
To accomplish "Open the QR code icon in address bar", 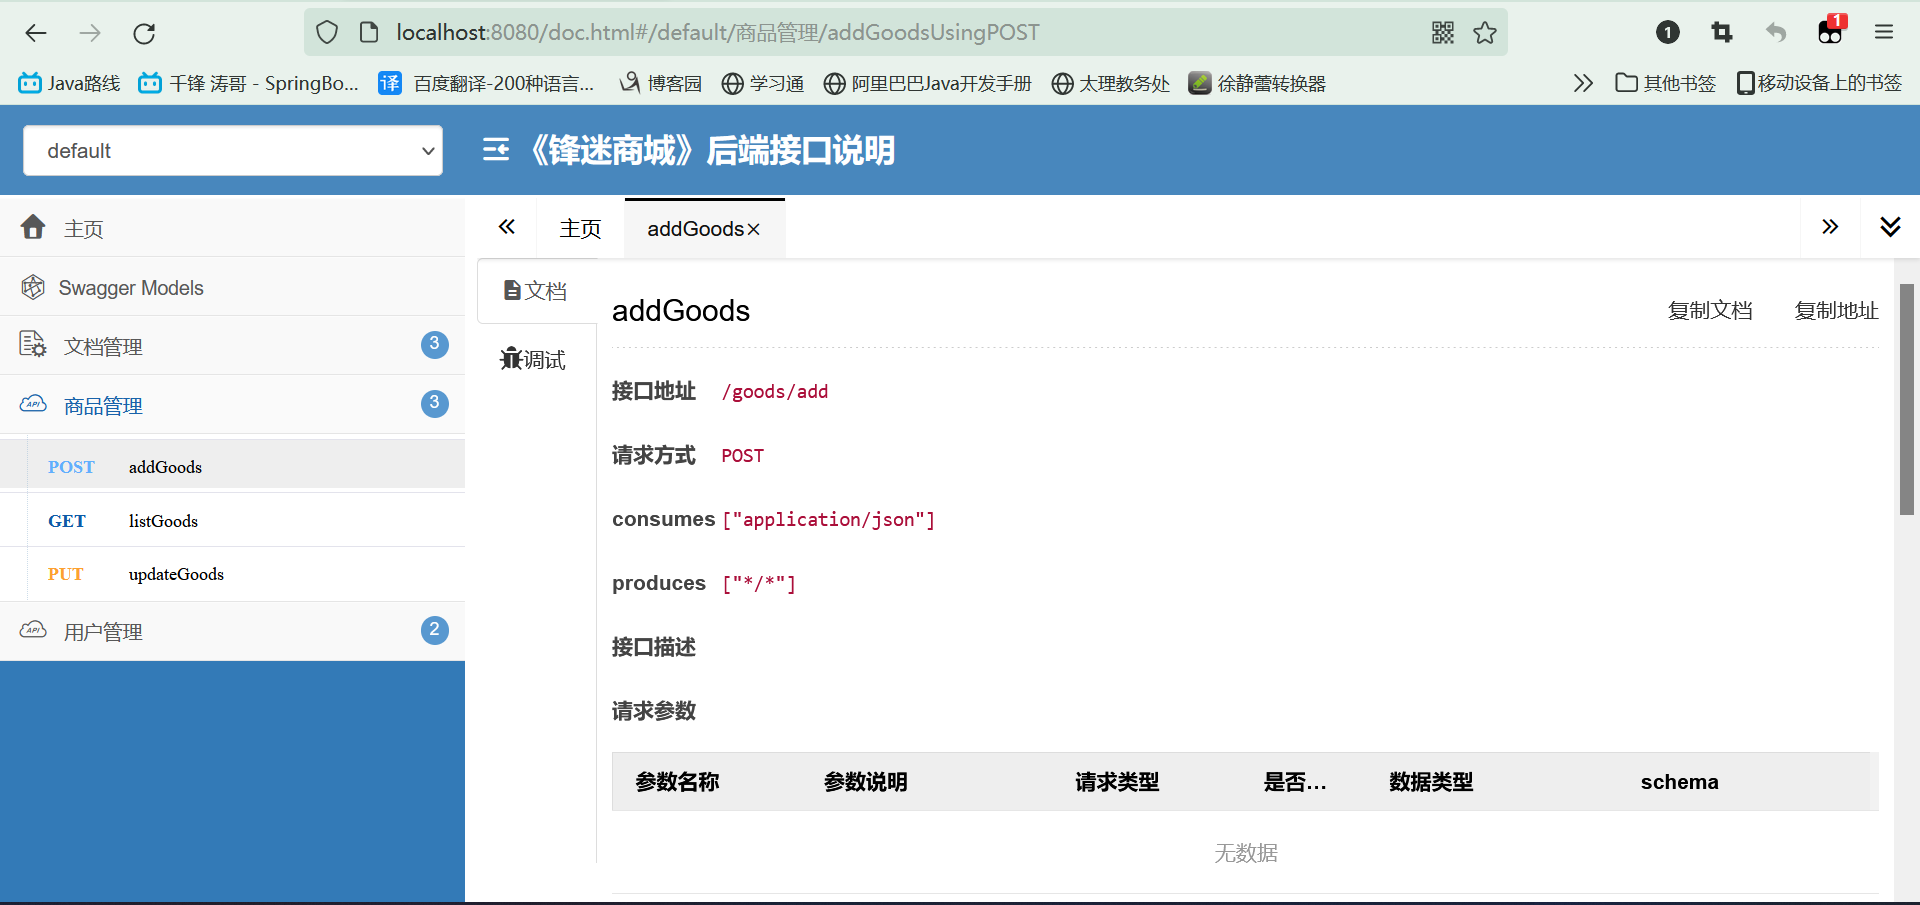I will tap(1442, 32).
